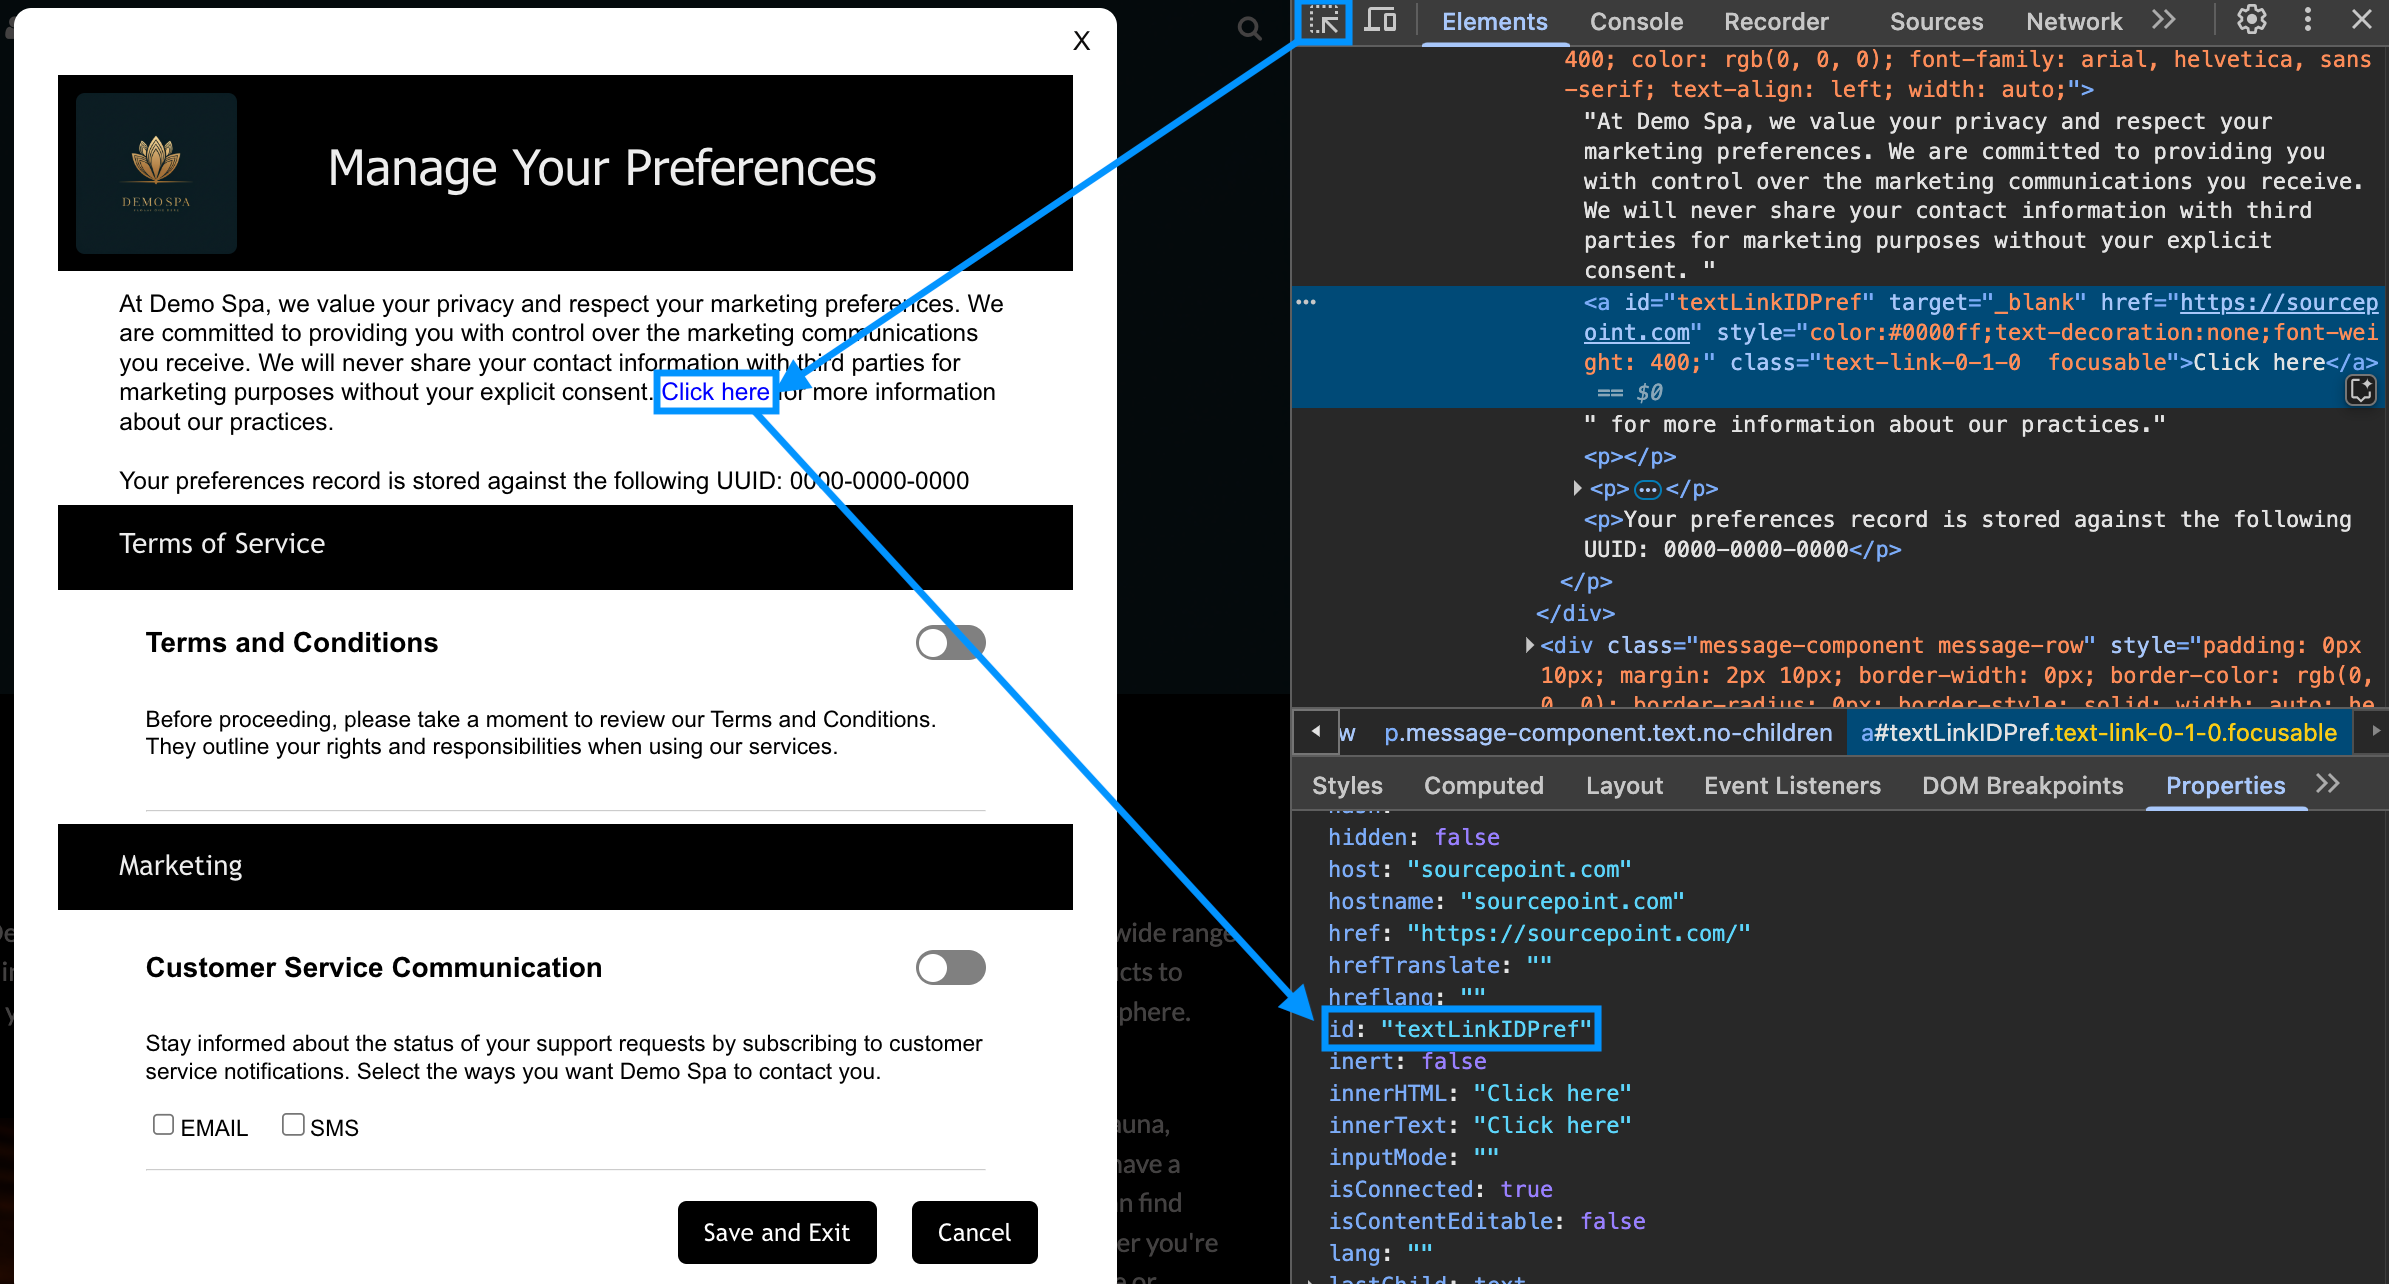The width and height of the screenshot is (2389, 1284).
Task: Click the hostname property row
Action: [x=1506, y=901]
